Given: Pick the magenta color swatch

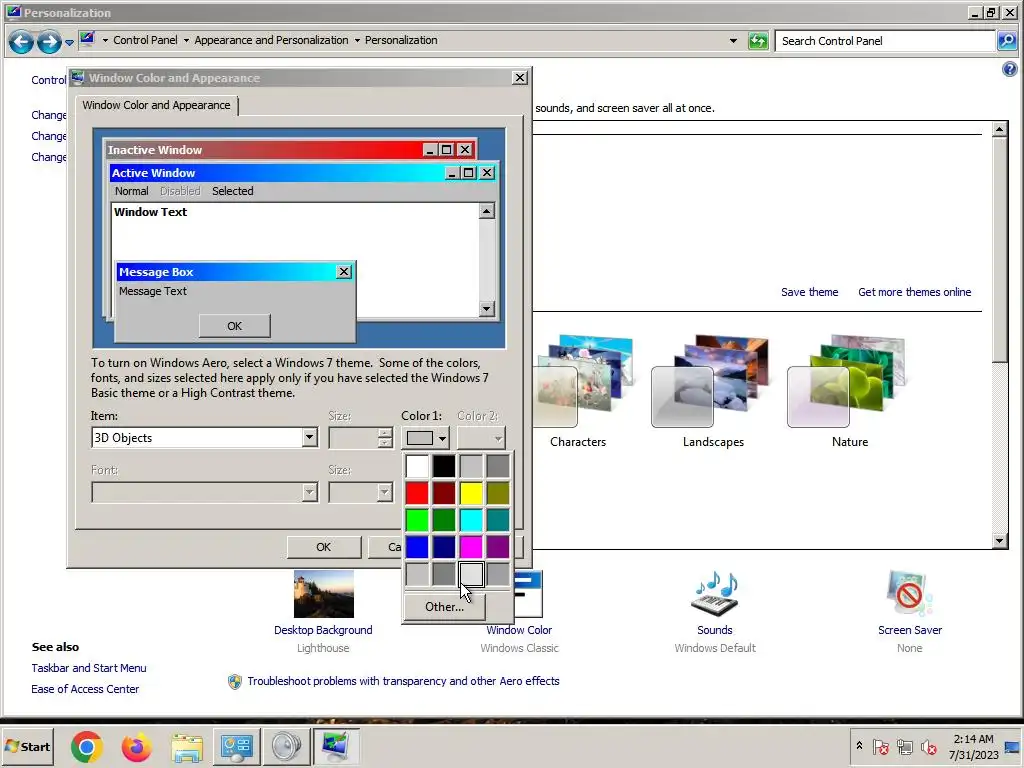Looking at the screenshot, I should tap(471, 547).
